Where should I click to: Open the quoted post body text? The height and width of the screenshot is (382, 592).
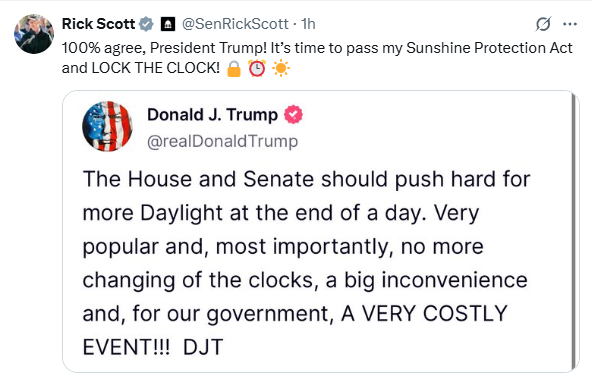(307, 263)
